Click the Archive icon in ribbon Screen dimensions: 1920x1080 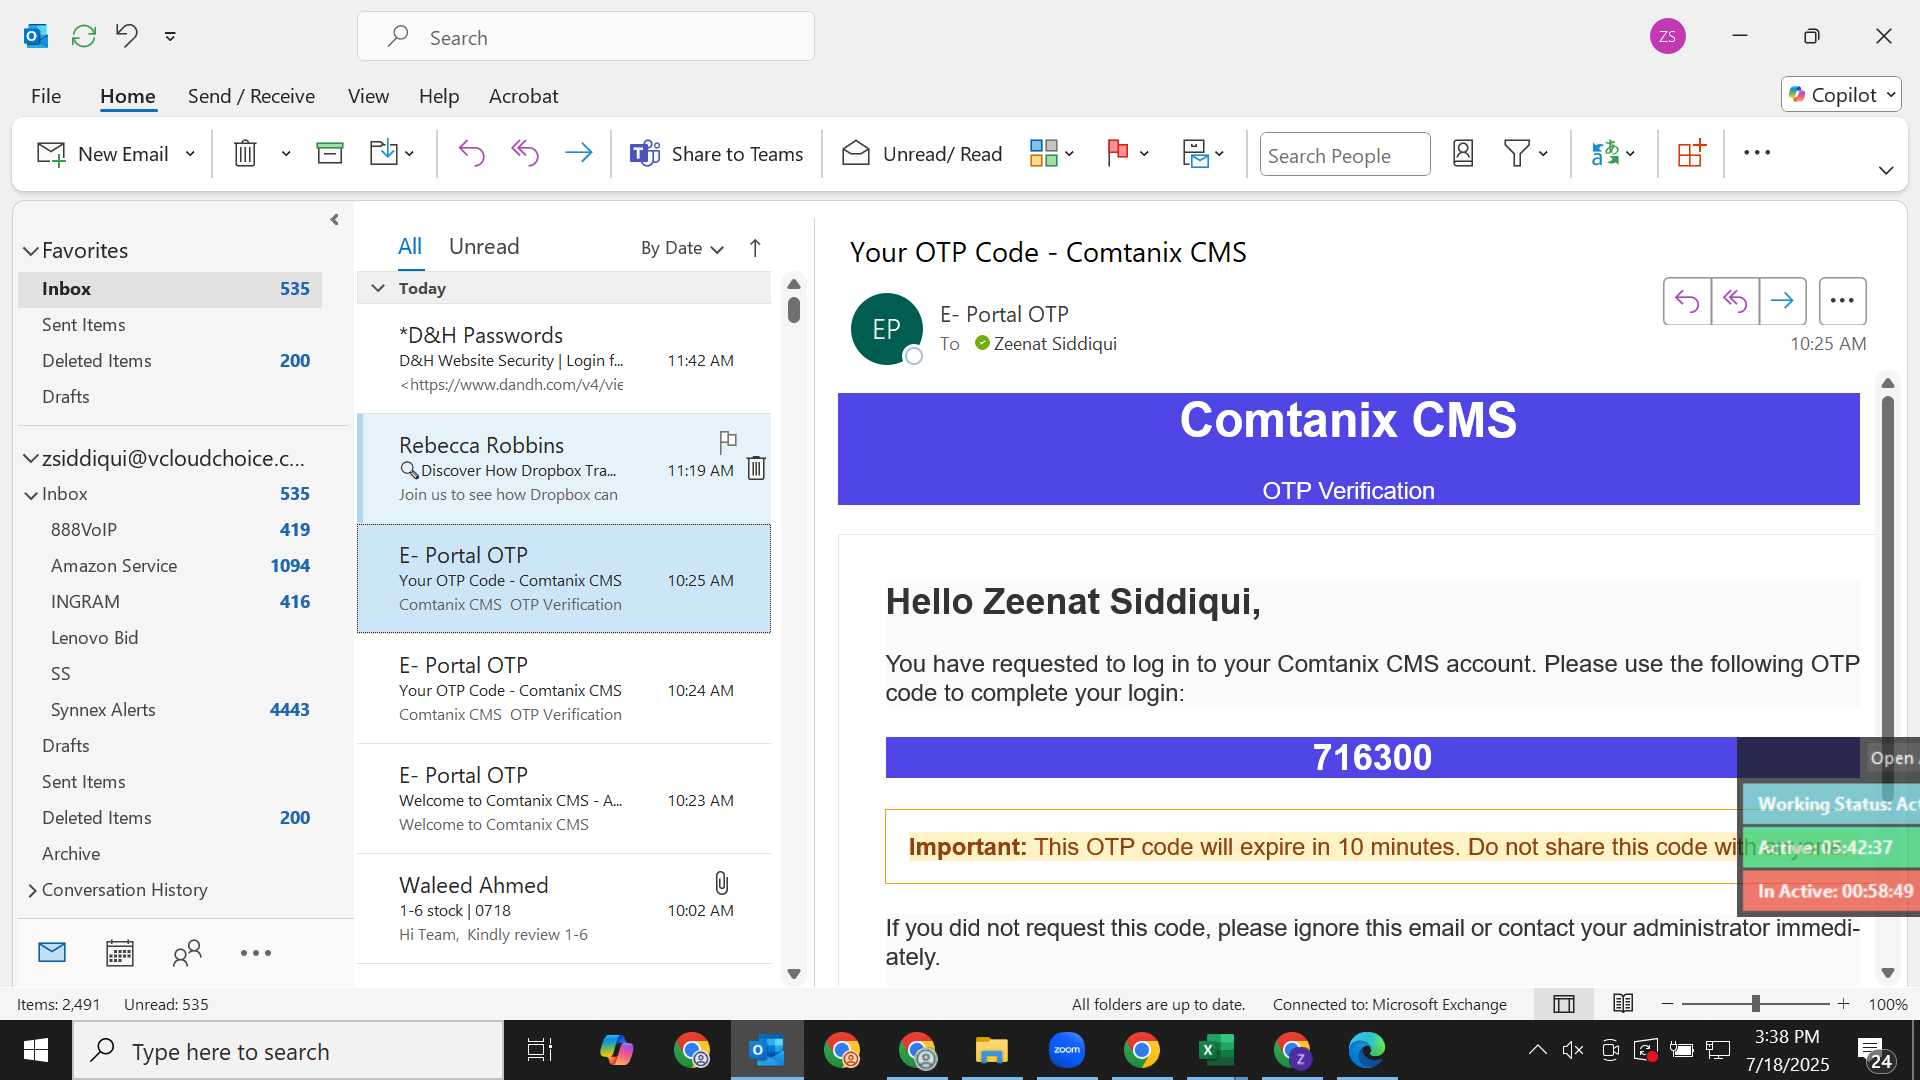(x=330, y=154)
